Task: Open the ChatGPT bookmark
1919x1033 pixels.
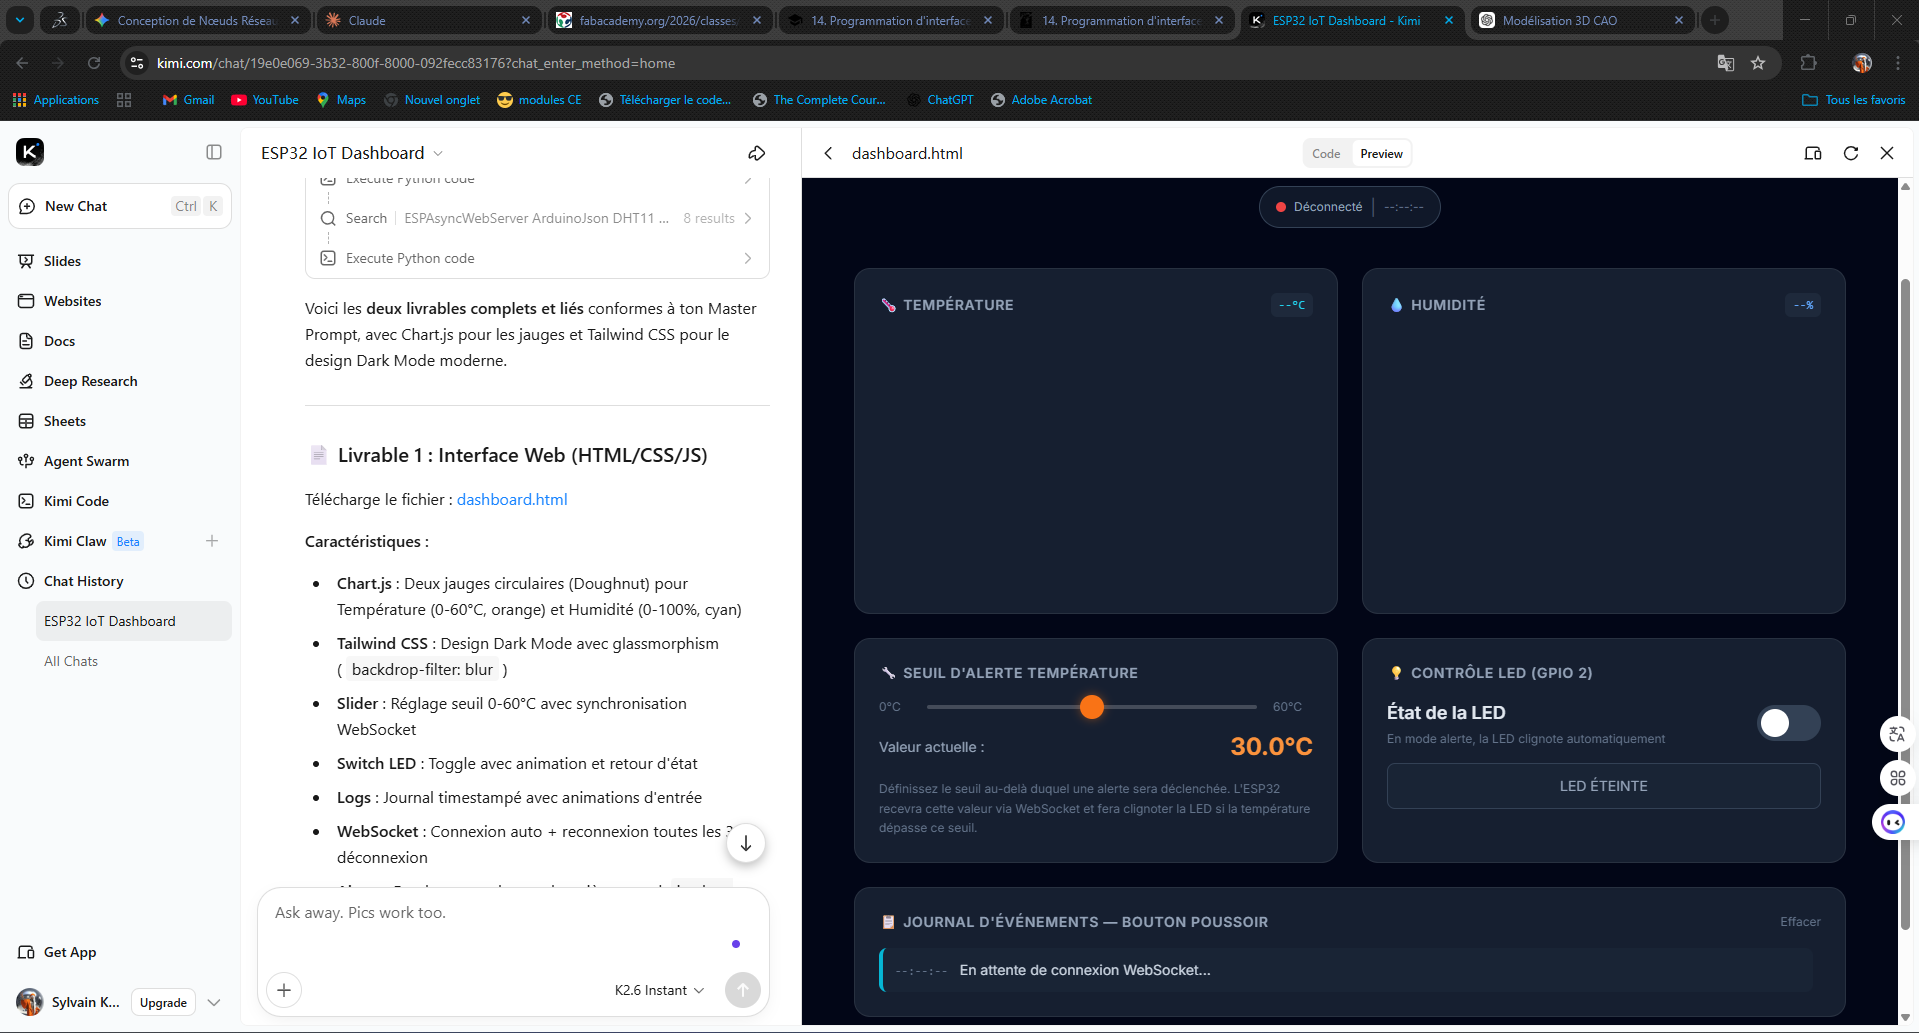Action: 939,100
